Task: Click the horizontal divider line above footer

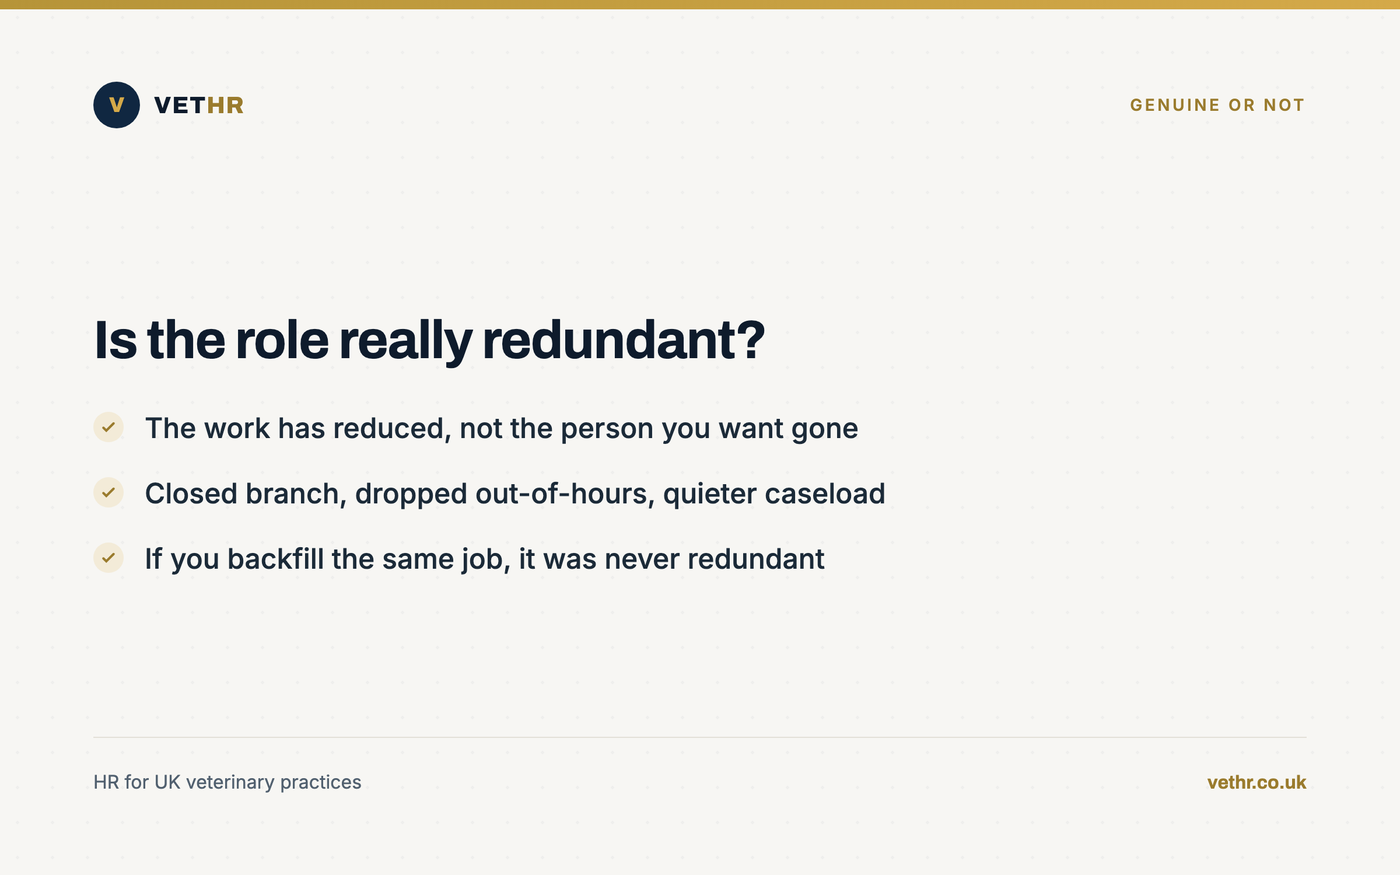Action: coord(700,737)
